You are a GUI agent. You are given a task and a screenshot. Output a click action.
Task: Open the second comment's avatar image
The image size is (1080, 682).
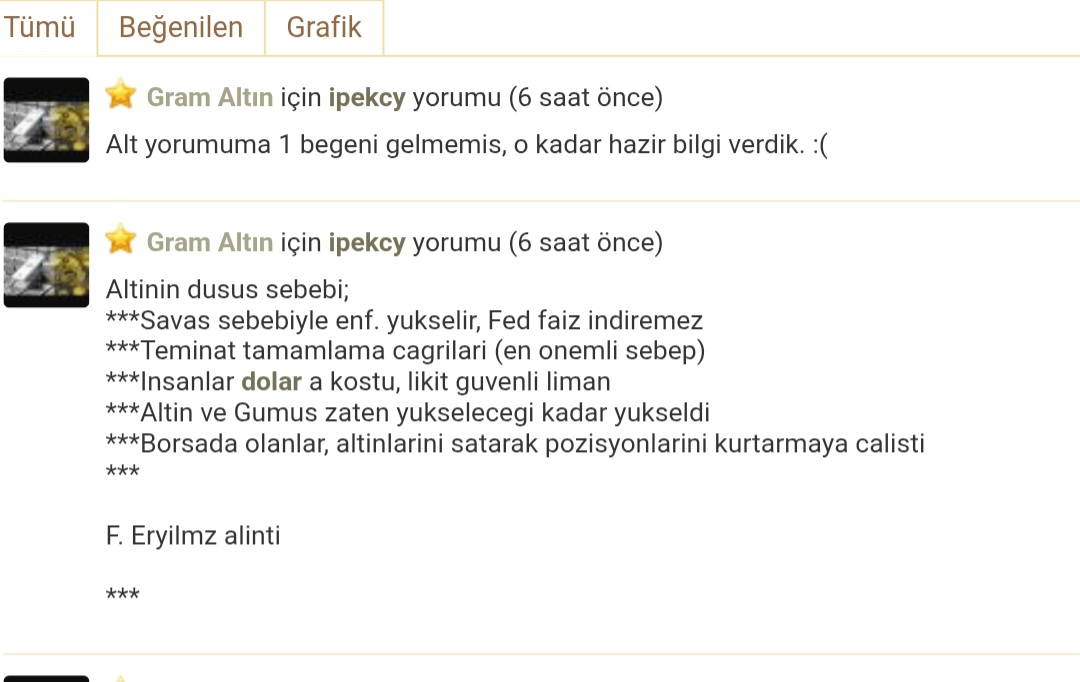click(46, 264)
